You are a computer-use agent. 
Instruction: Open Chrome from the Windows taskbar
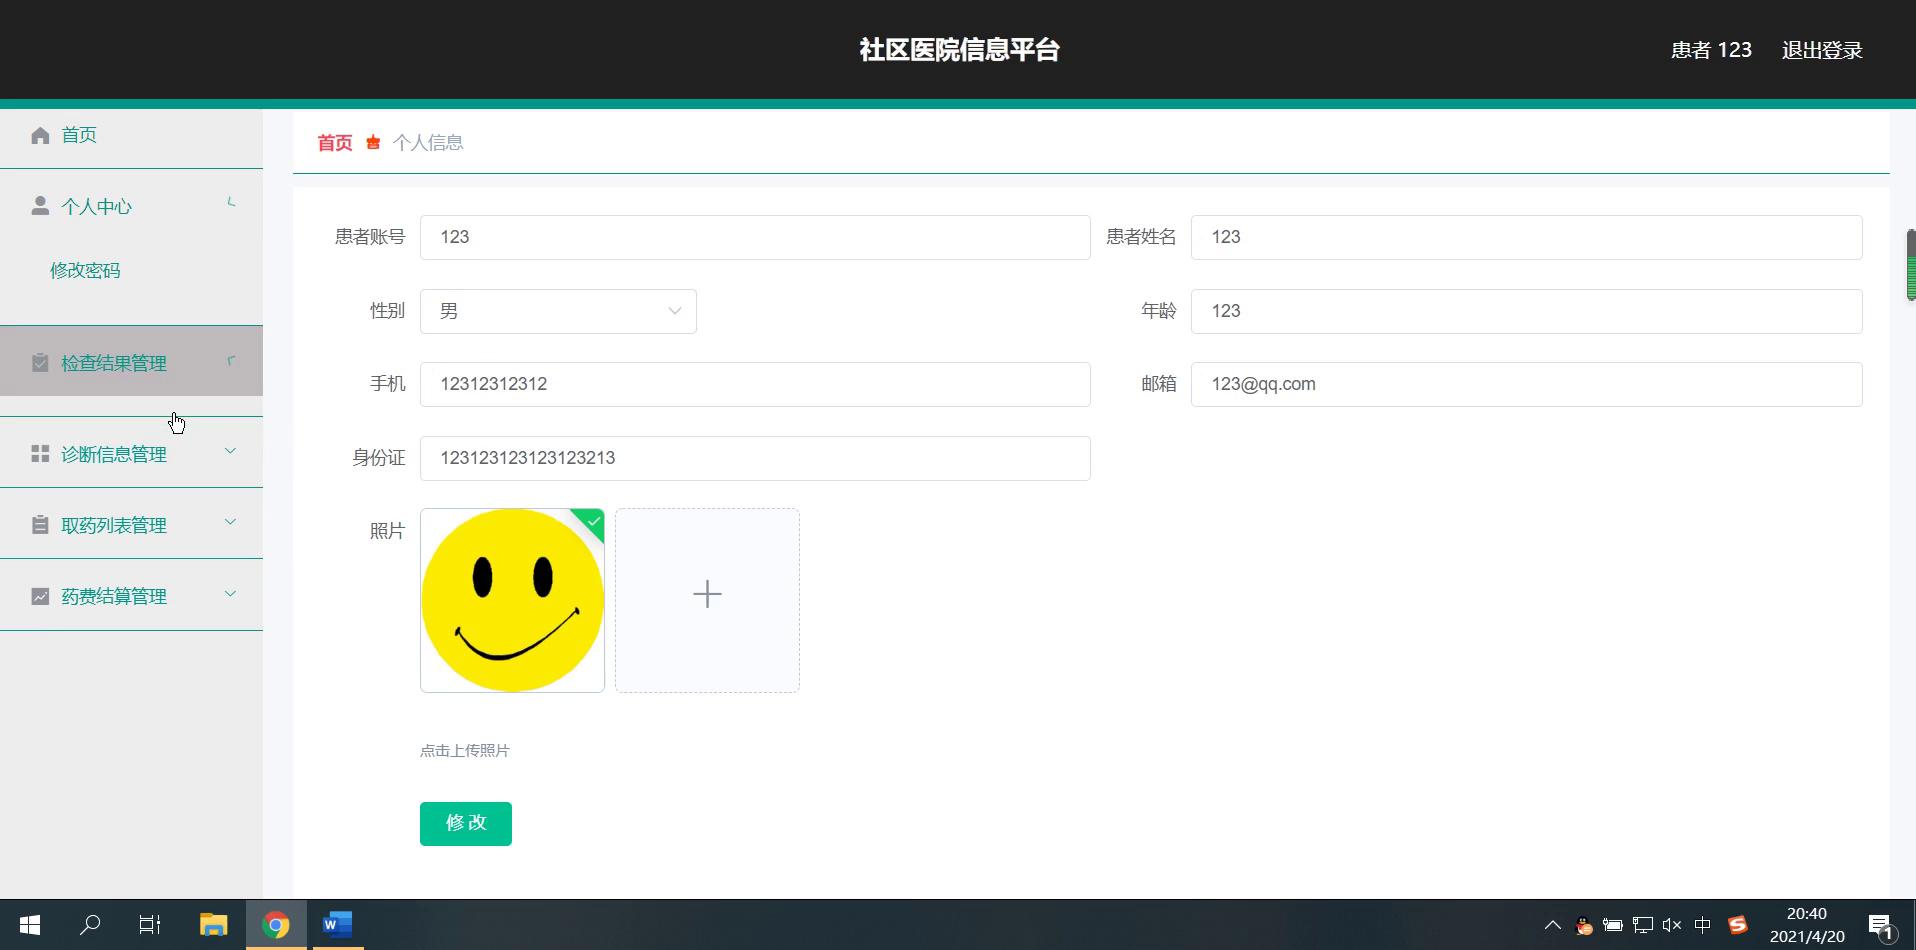coord(276,925)
